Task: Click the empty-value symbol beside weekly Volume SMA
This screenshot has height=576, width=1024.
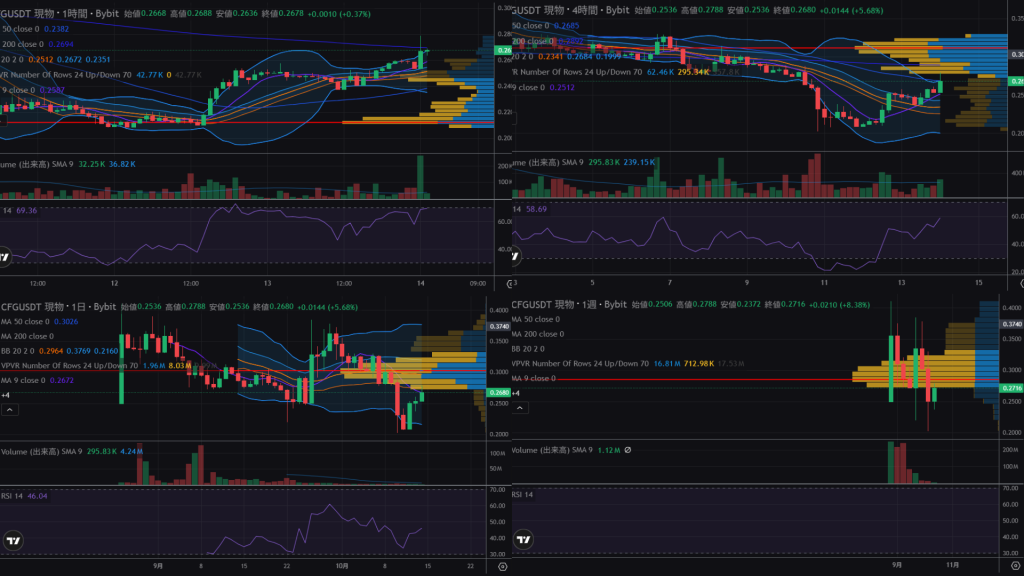Action: (x=627, y=450)
